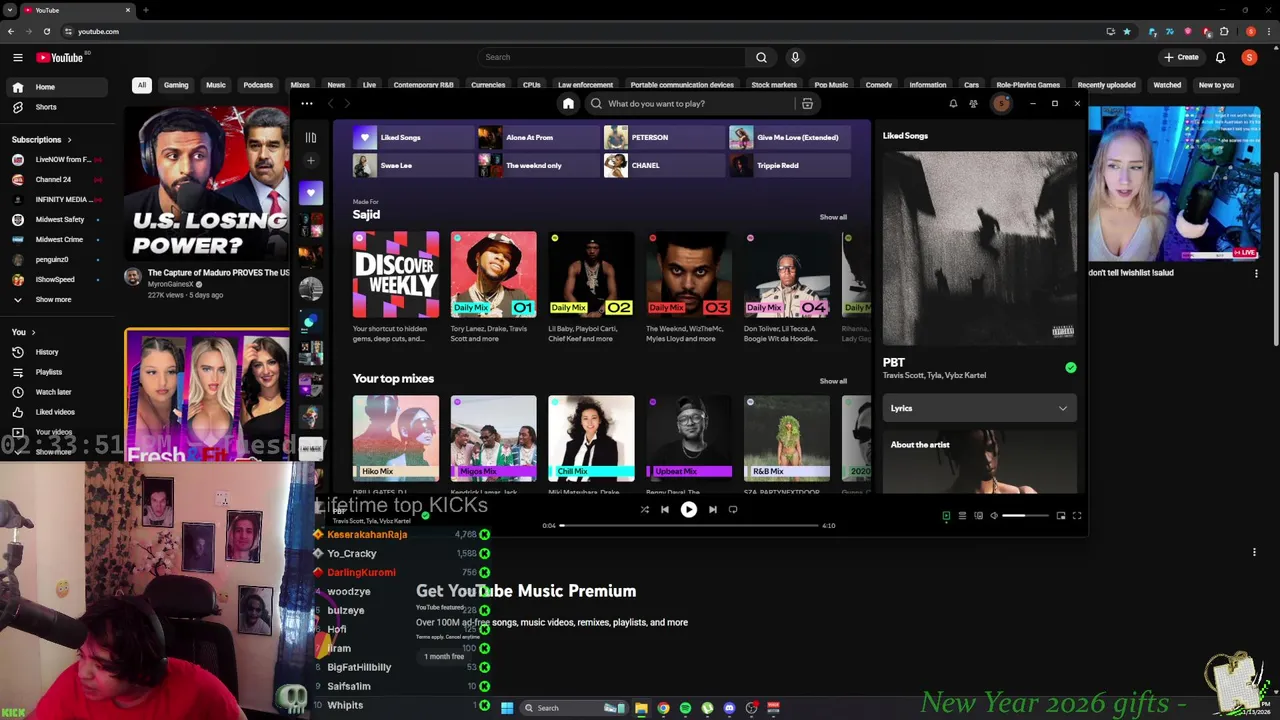Open the Trippie Redd tile
This screenshot has width=1280, height=720.
[790, 166]
